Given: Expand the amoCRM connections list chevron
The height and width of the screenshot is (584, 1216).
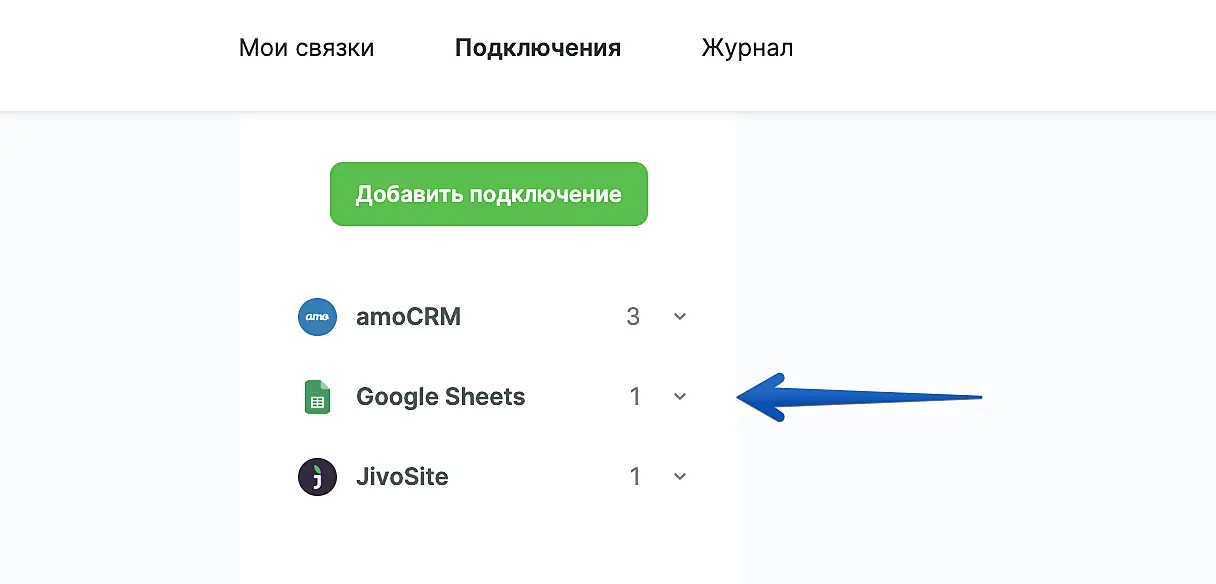Looking at the screenshot, I should click(x=680, y=317).
